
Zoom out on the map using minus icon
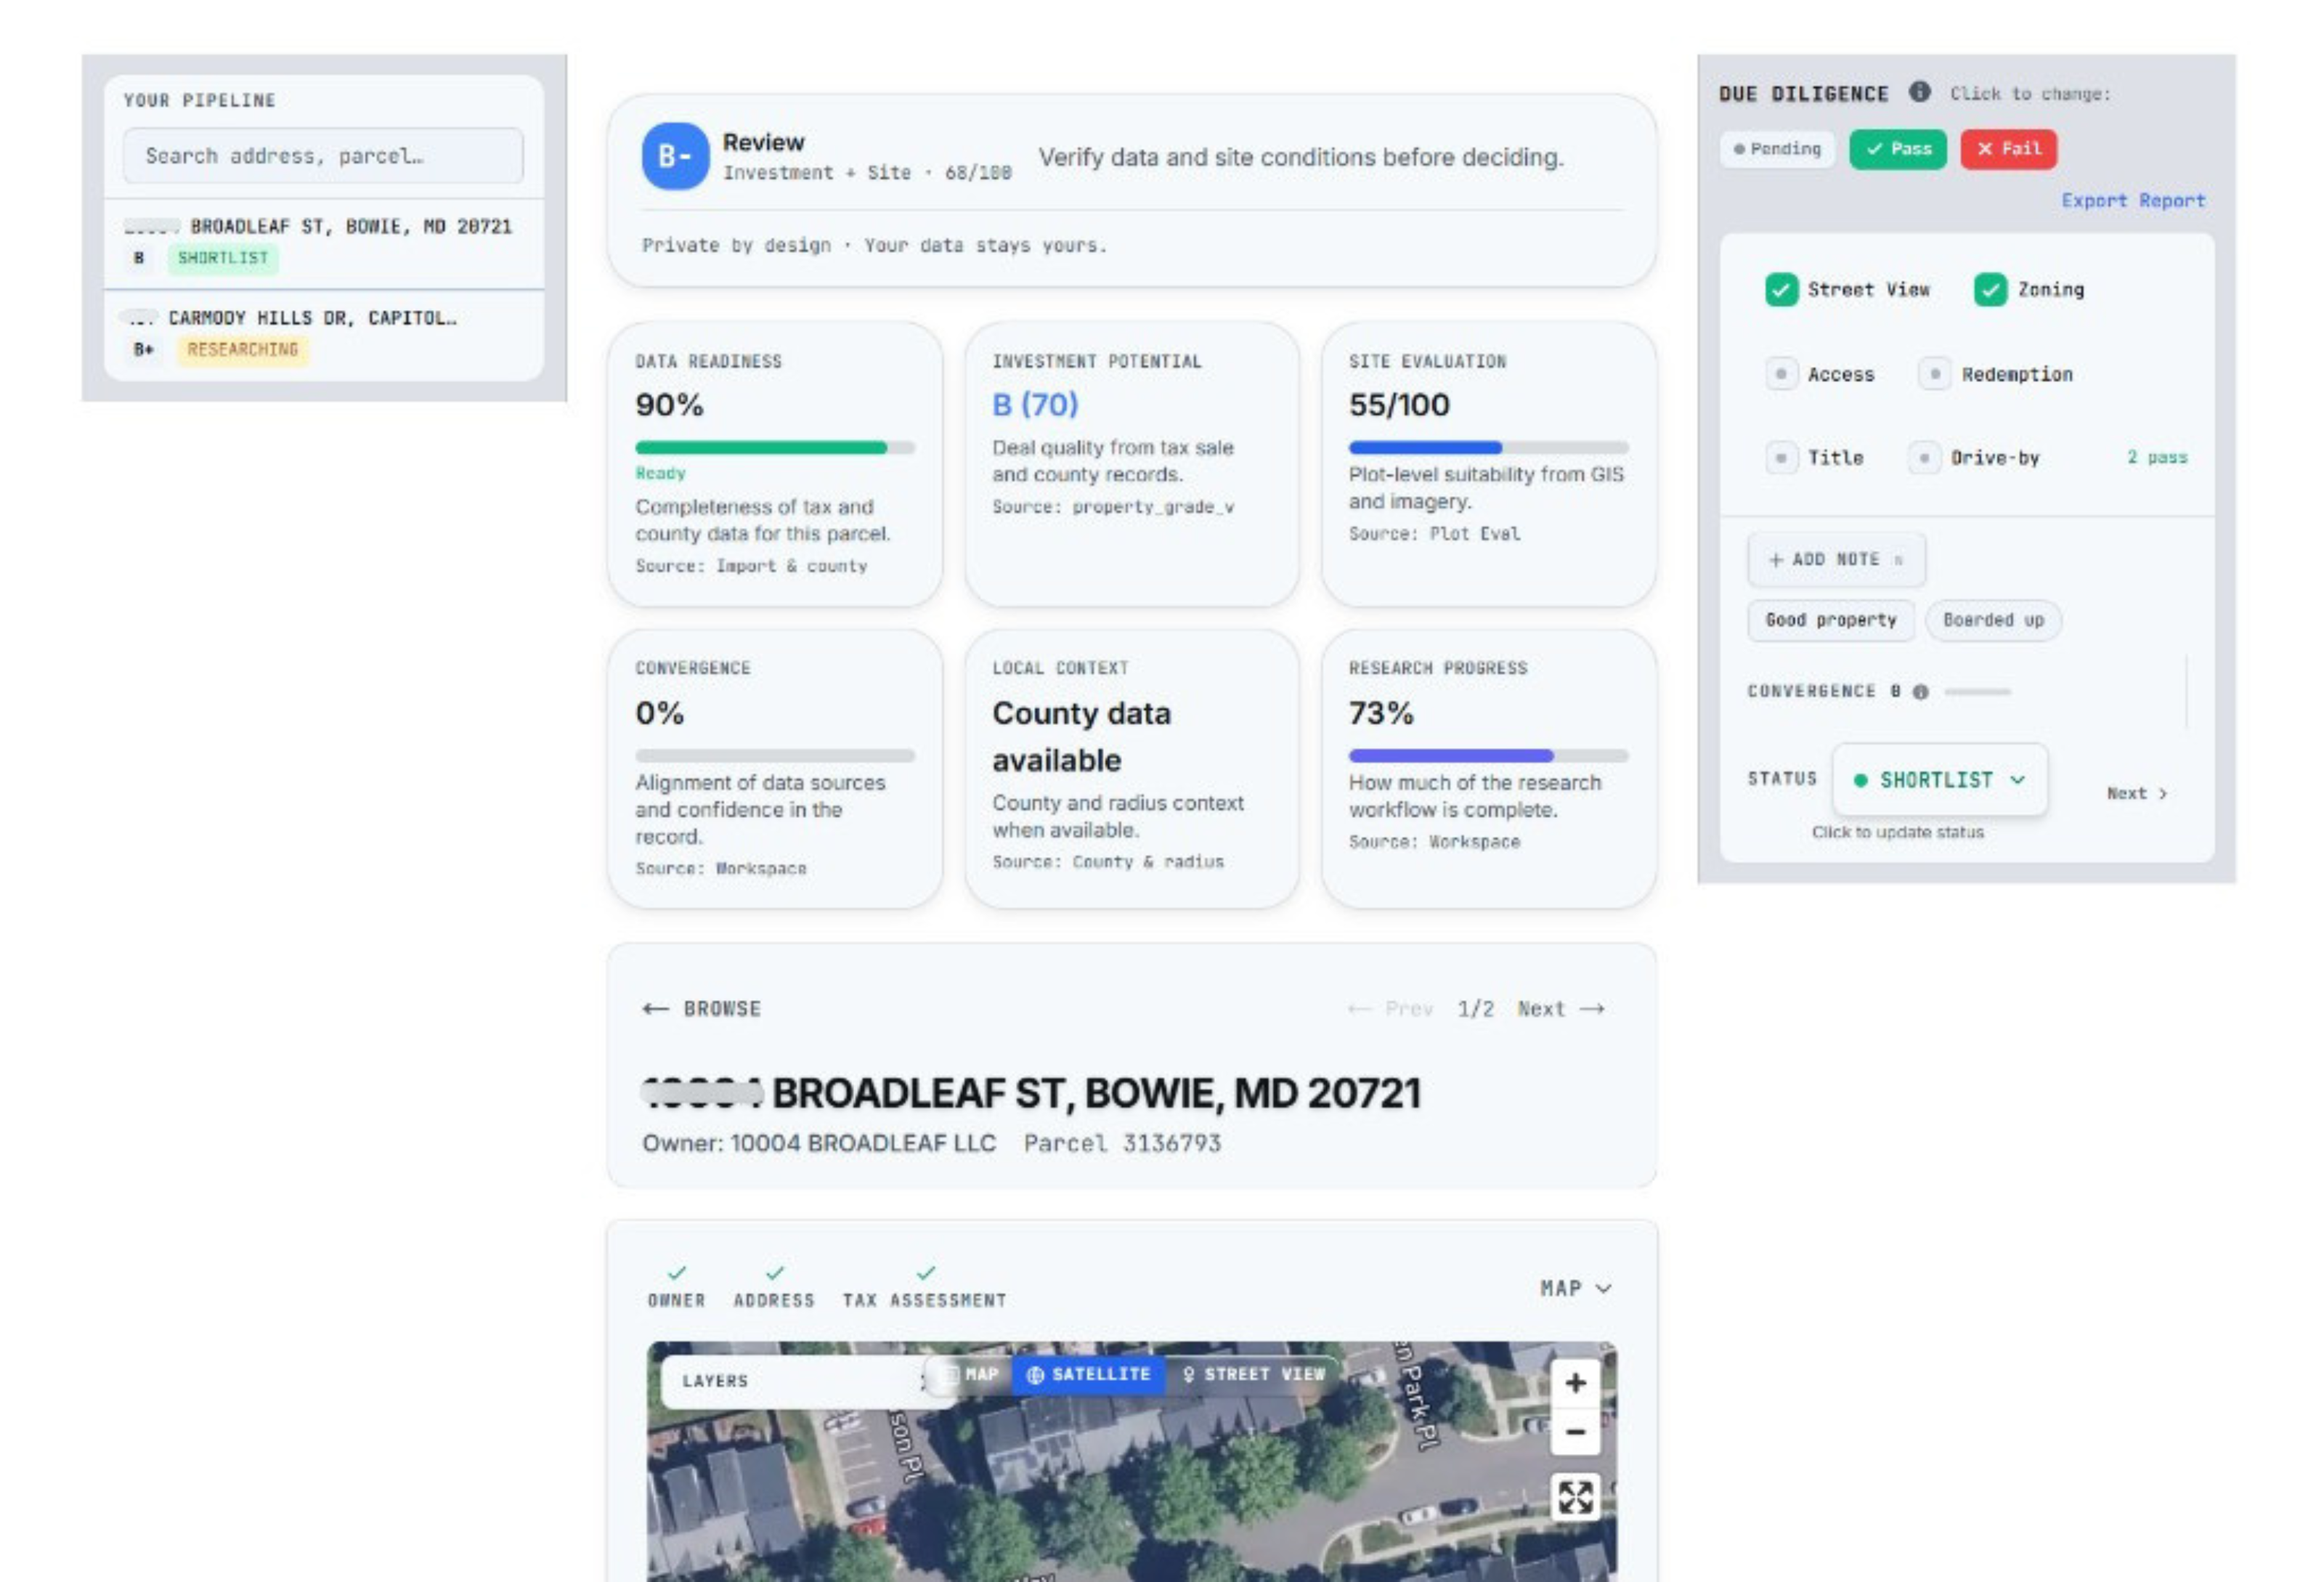[1575, 1433]
